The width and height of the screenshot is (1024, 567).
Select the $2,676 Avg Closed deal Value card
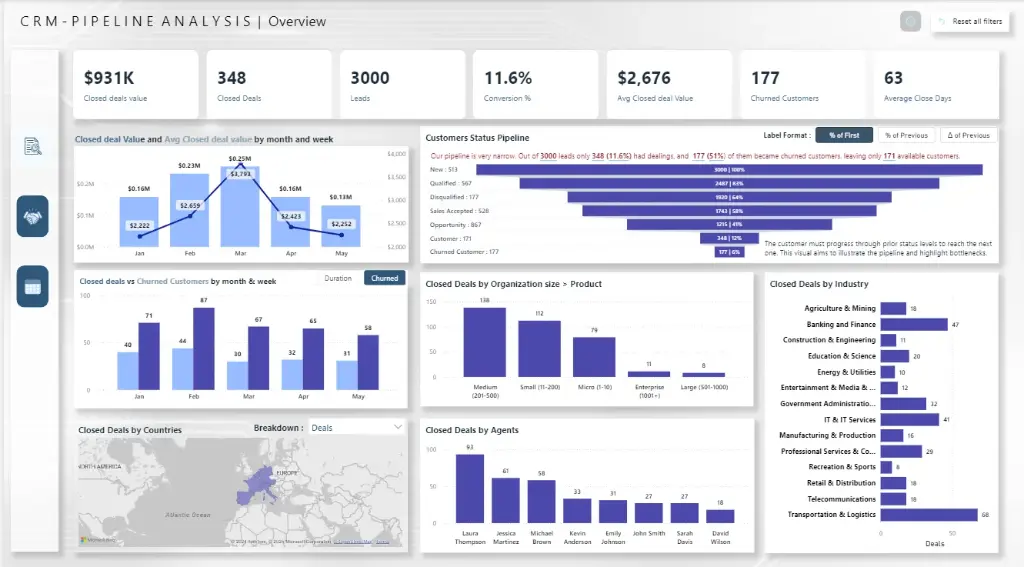pyautogui.click(x=669, y=84)
